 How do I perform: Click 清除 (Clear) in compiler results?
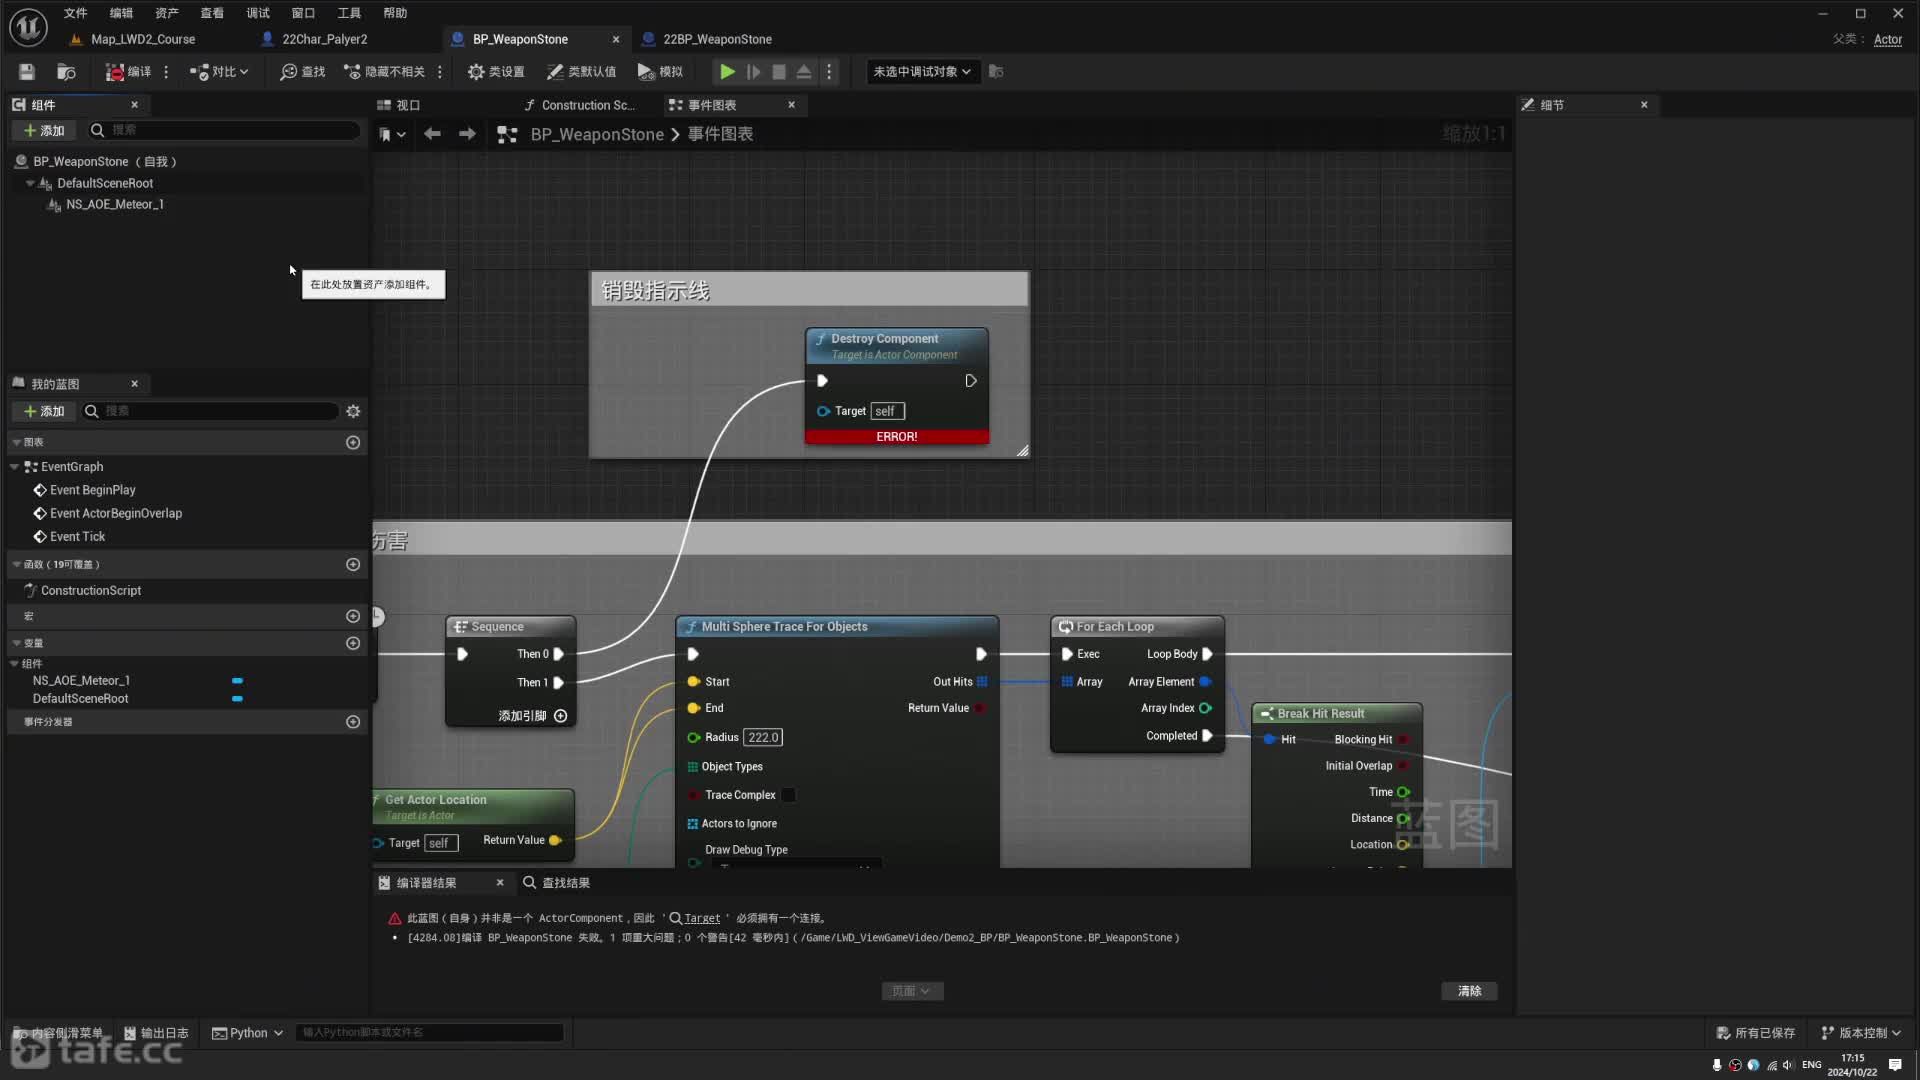1469,991
